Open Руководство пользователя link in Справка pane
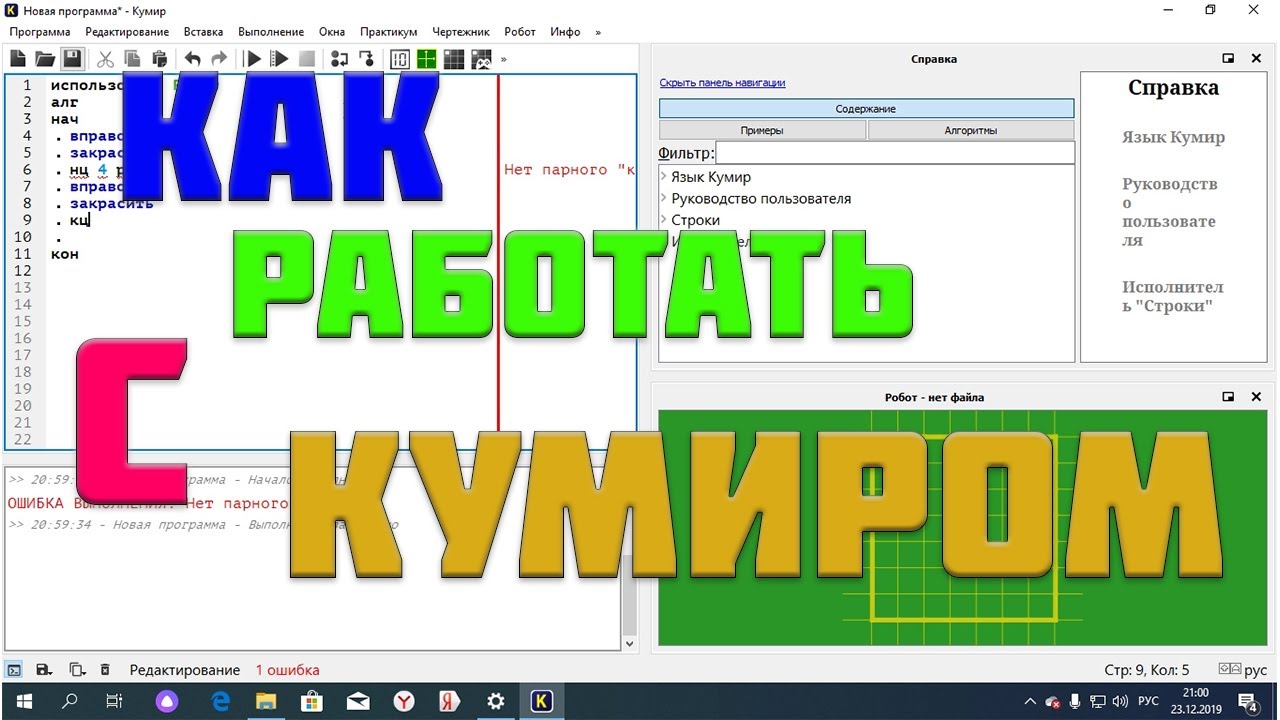The image size is (1280, 720). click(1170, 212)
